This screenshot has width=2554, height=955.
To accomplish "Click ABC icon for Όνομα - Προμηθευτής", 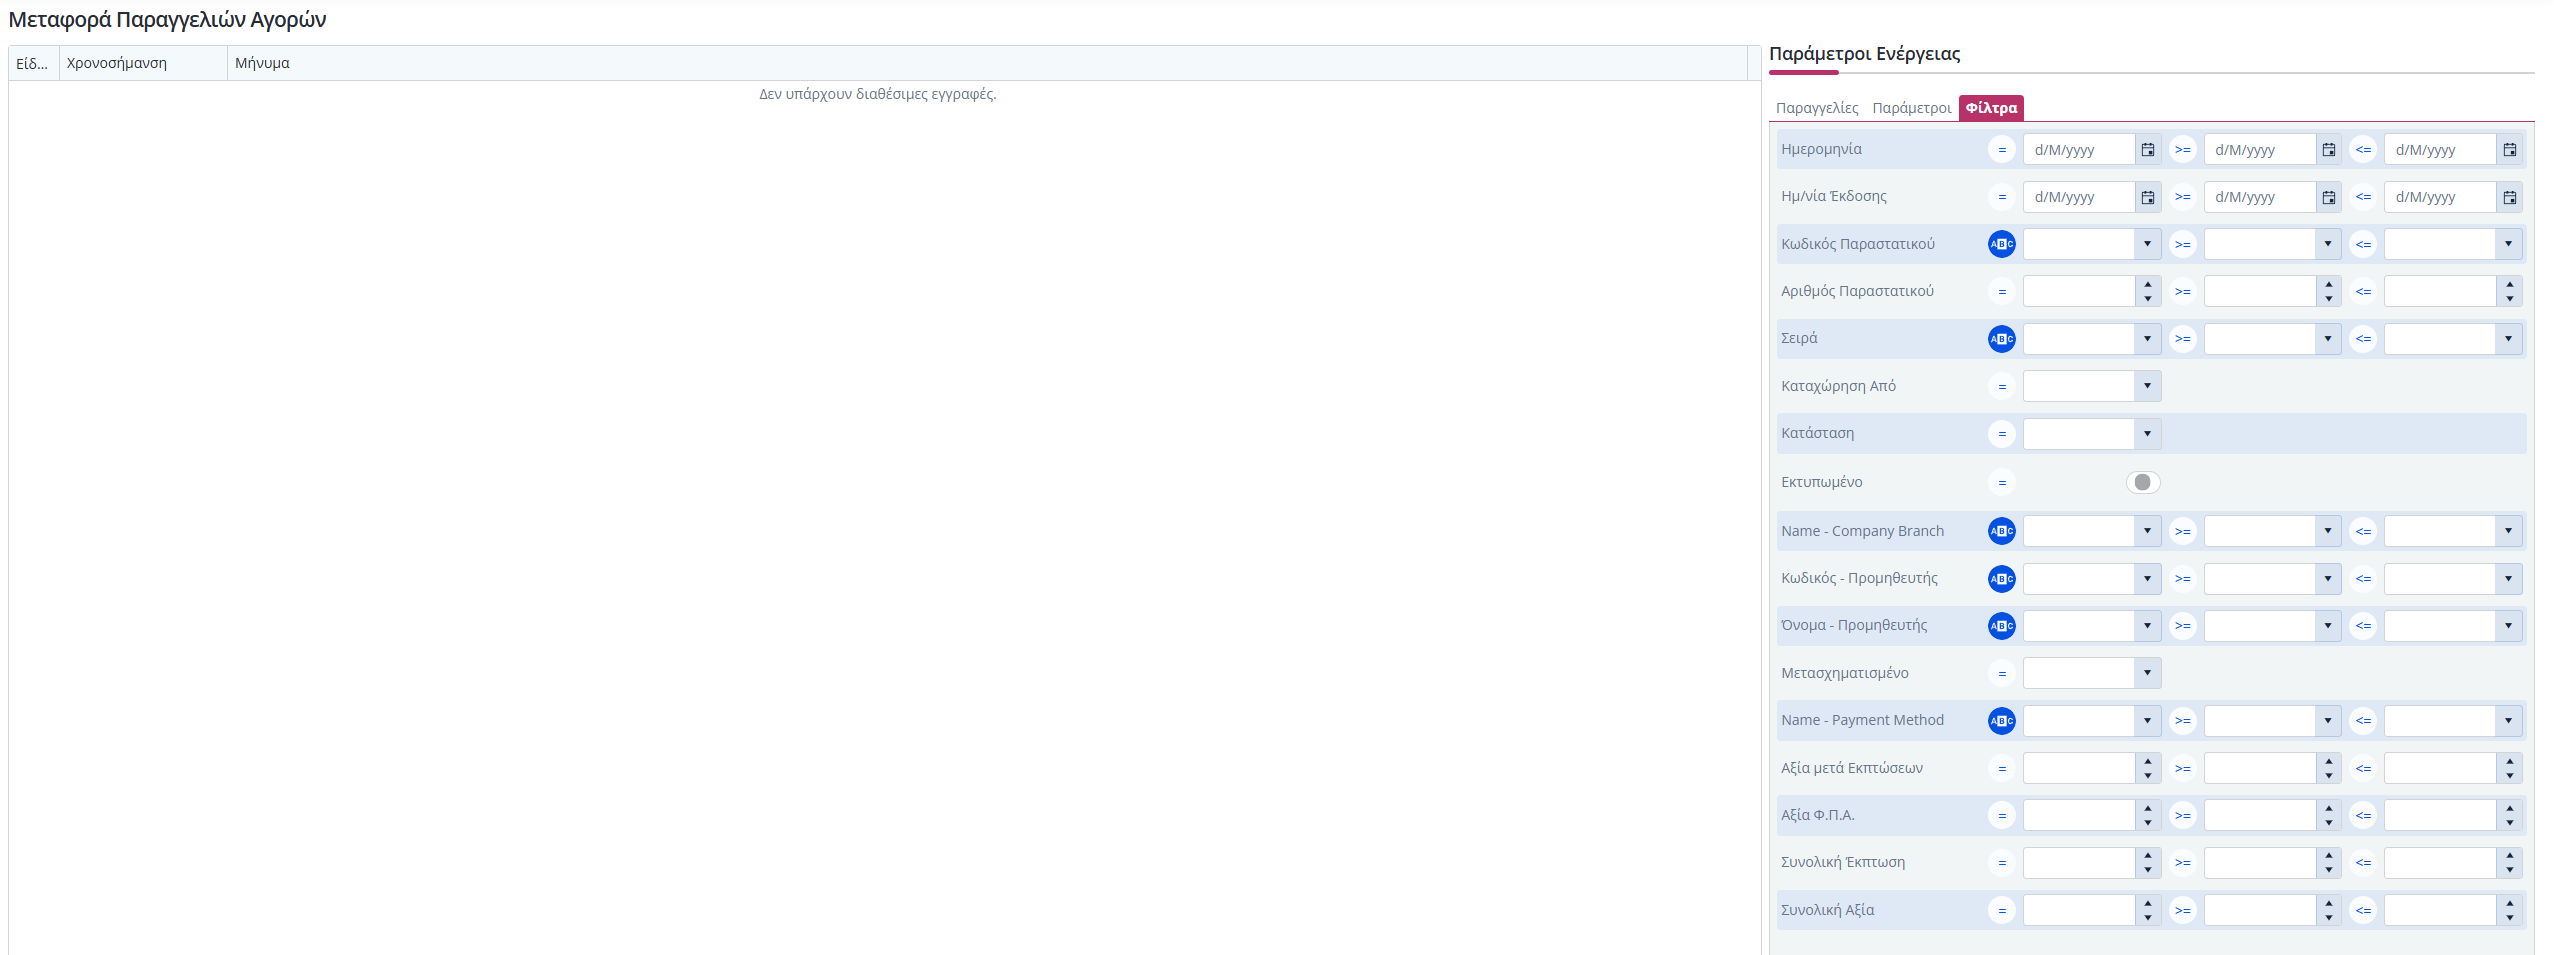I will [x=2001, y=626].
